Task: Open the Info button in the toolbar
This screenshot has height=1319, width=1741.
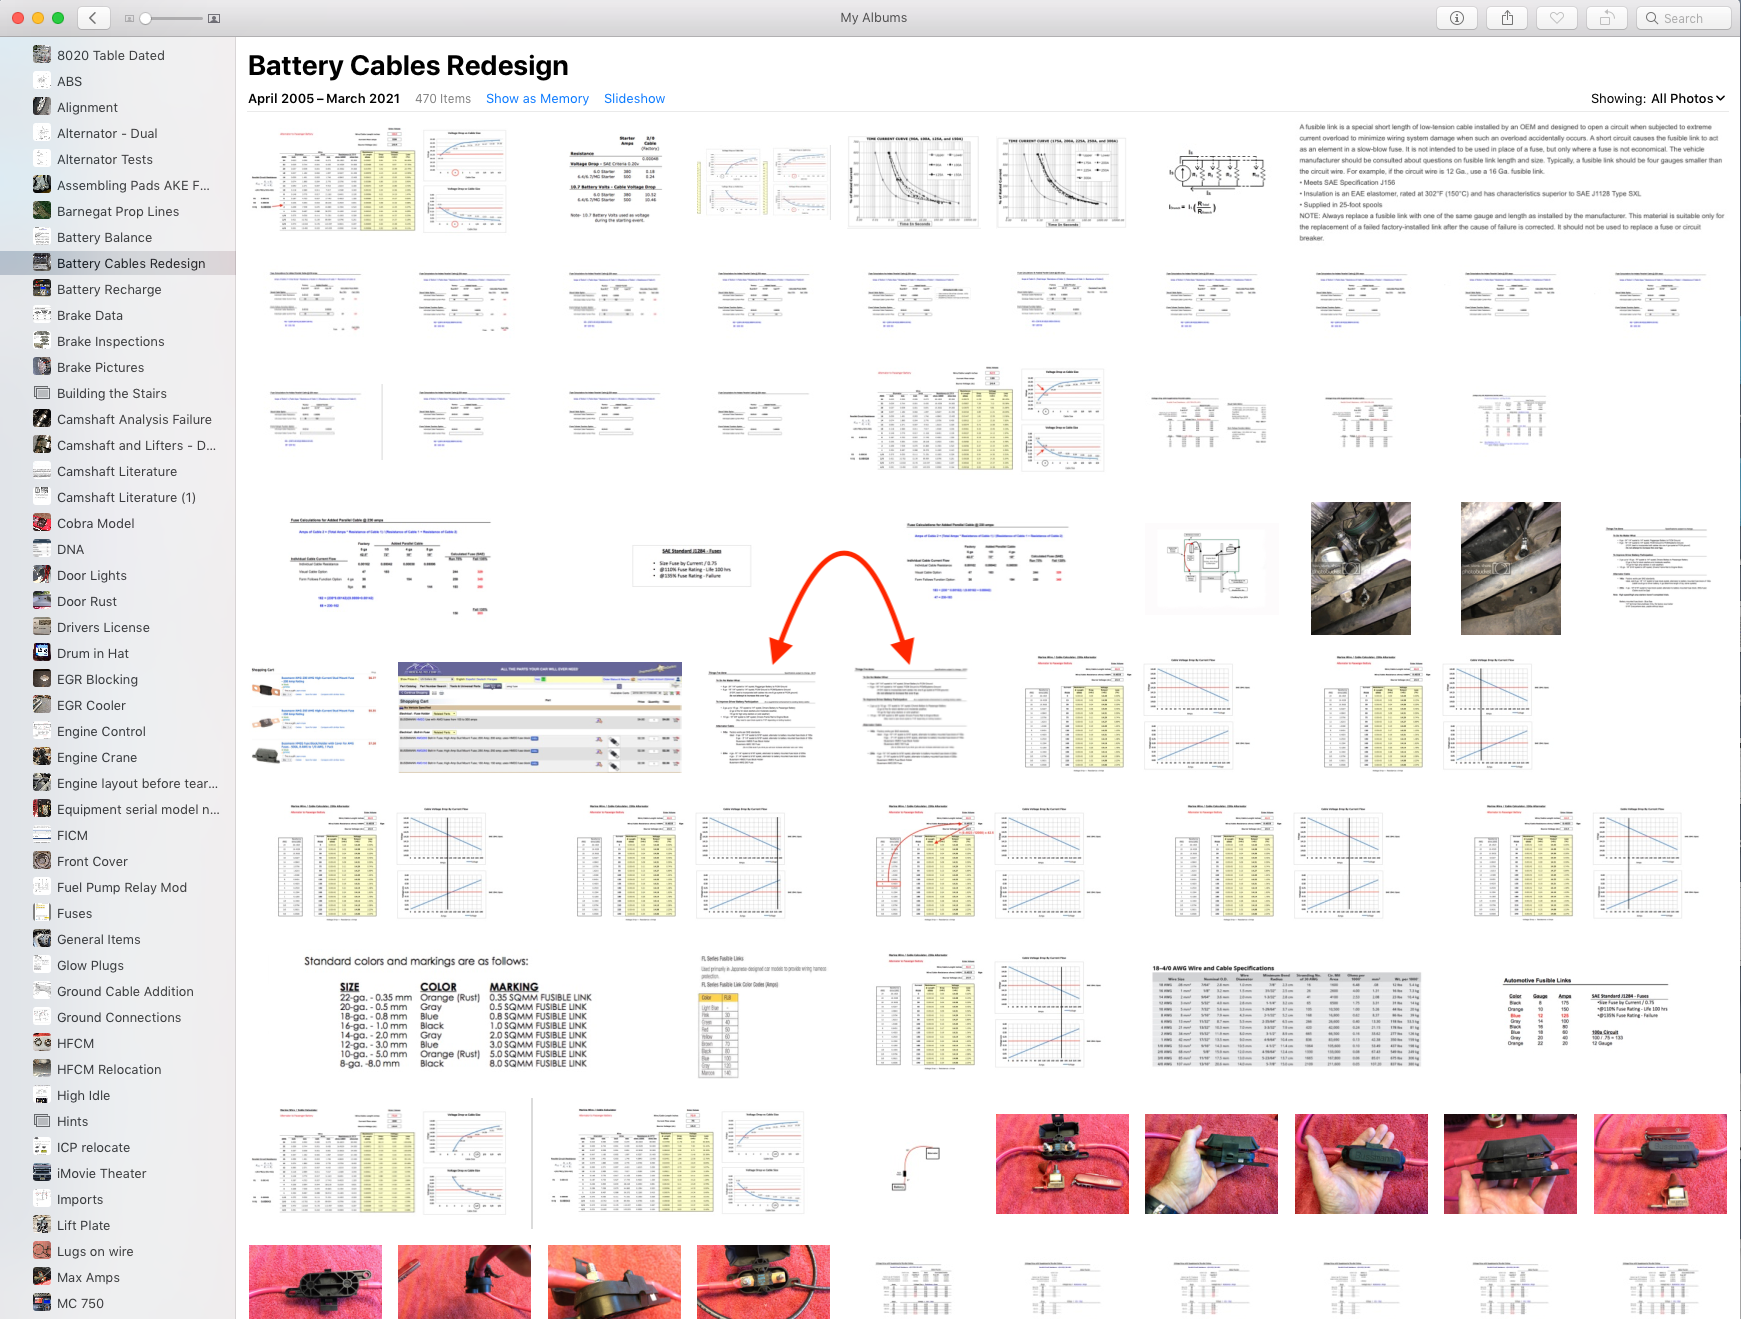Action: tap(1457, 18)
